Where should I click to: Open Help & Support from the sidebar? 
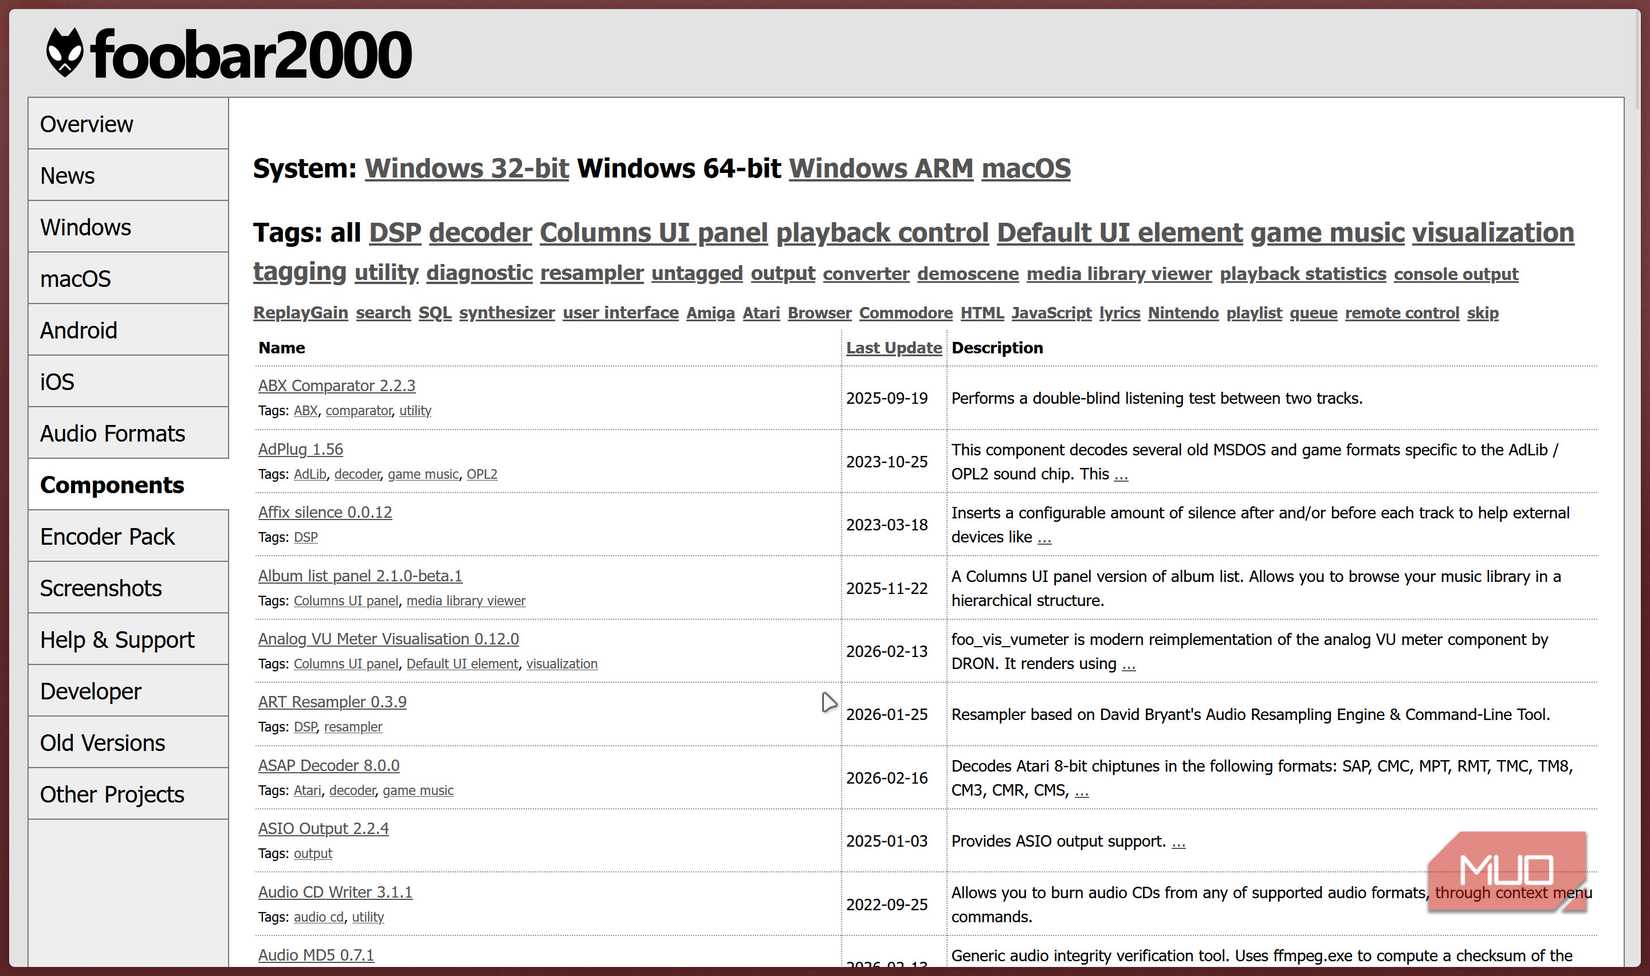coord(117,639)
